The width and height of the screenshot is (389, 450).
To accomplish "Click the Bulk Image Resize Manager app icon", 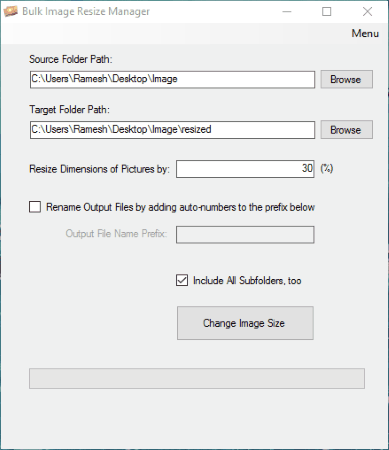I will pos(10,11).
